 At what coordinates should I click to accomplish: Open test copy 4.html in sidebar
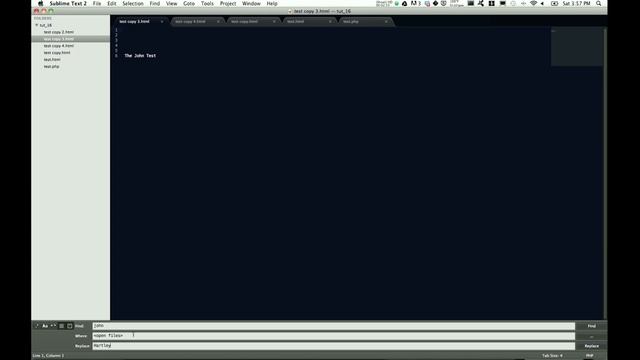click(59, 46)
